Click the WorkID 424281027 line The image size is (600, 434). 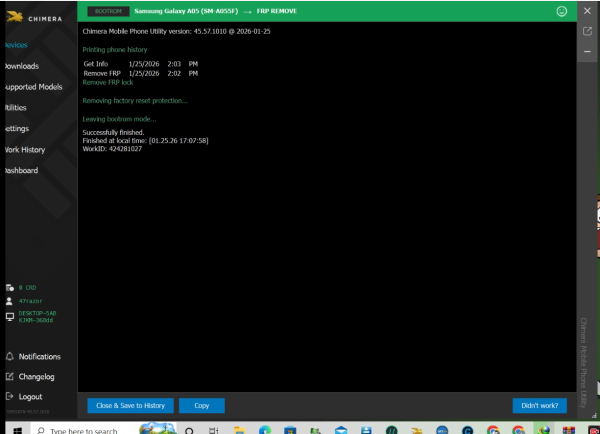point(112,149)
